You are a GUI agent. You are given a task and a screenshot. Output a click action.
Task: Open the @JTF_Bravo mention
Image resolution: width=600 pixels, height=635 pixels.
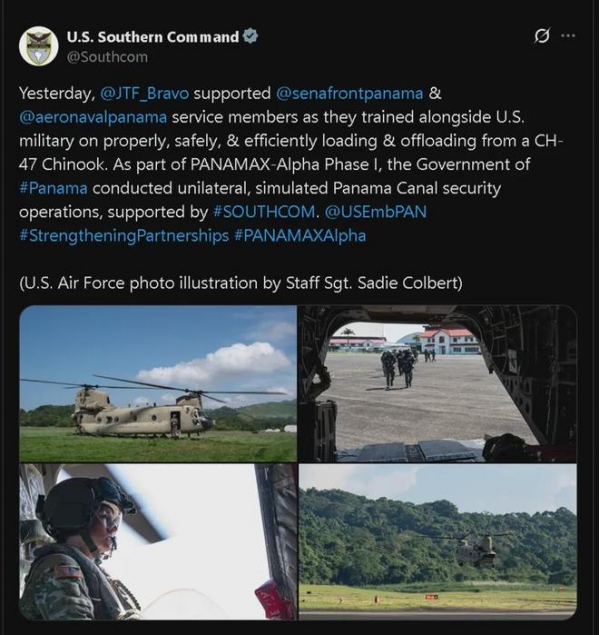tap(144, 94)
